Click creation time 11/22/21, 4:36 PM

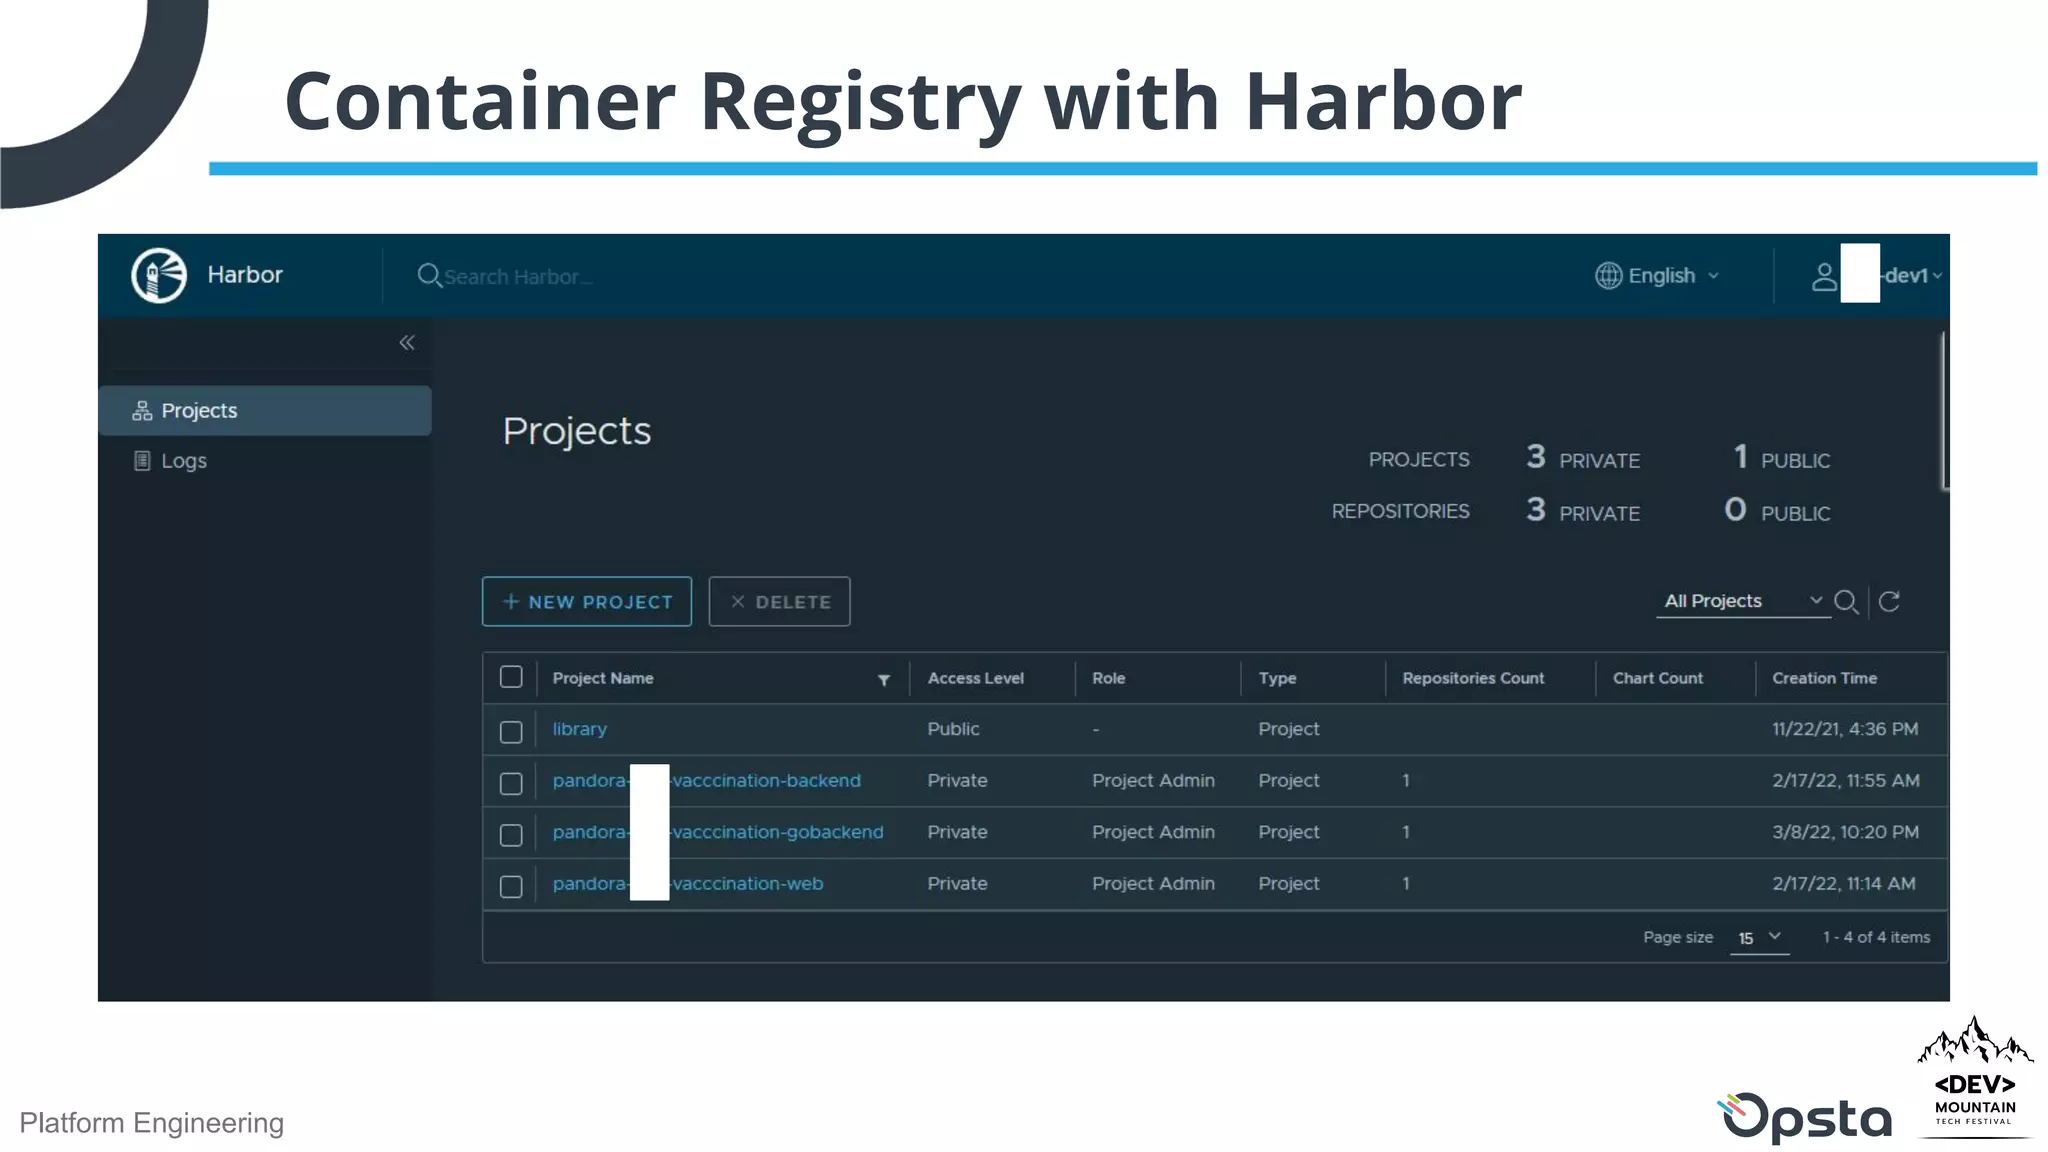pyautogui.click(x=1845, y=729)
